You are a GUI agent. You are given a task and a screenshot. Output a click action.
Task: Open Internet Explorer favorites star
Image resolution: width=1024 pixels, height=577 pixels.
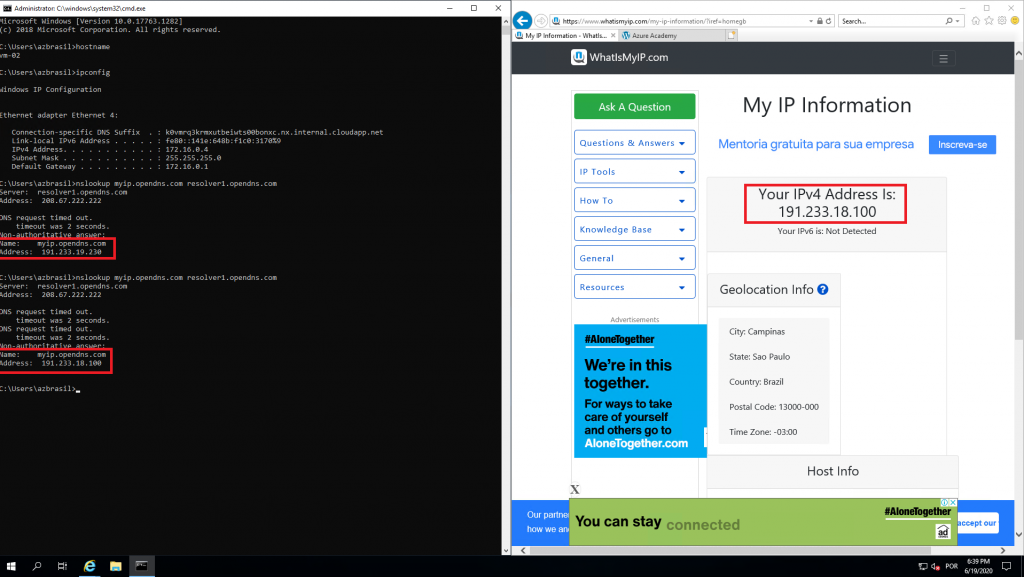tap(989, 21)
